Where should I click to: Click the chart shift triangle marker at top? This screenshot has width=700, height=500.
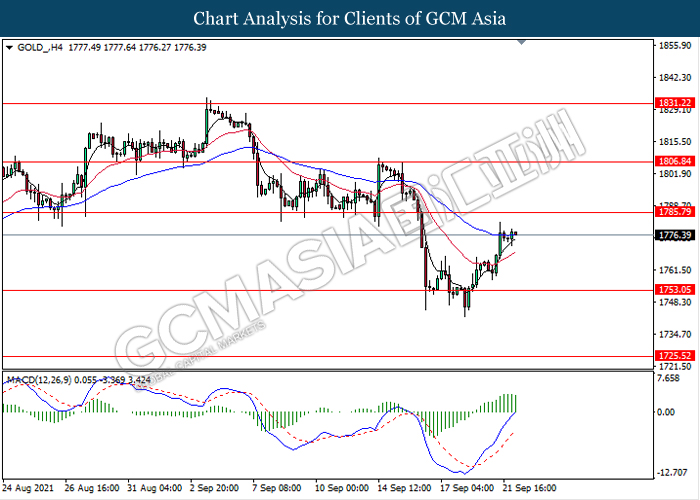pyautogui.click(x=521, y=42)
